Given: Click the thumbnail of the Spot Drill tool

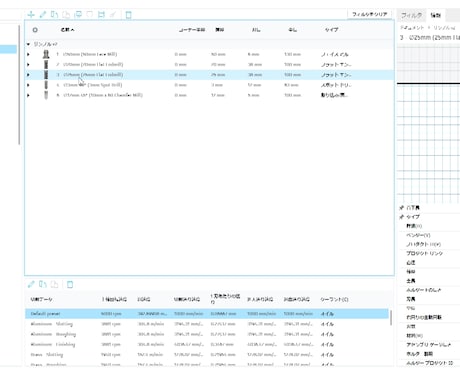Looking at the screenshot, I should (46, 85).
